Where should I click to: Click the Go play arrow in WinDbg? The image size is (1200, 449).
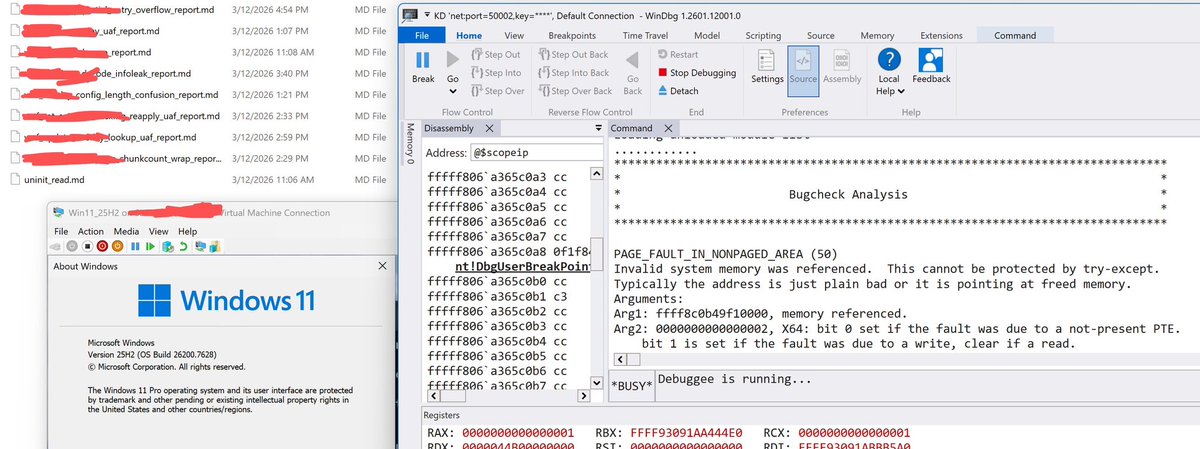(x=452, y=60)
